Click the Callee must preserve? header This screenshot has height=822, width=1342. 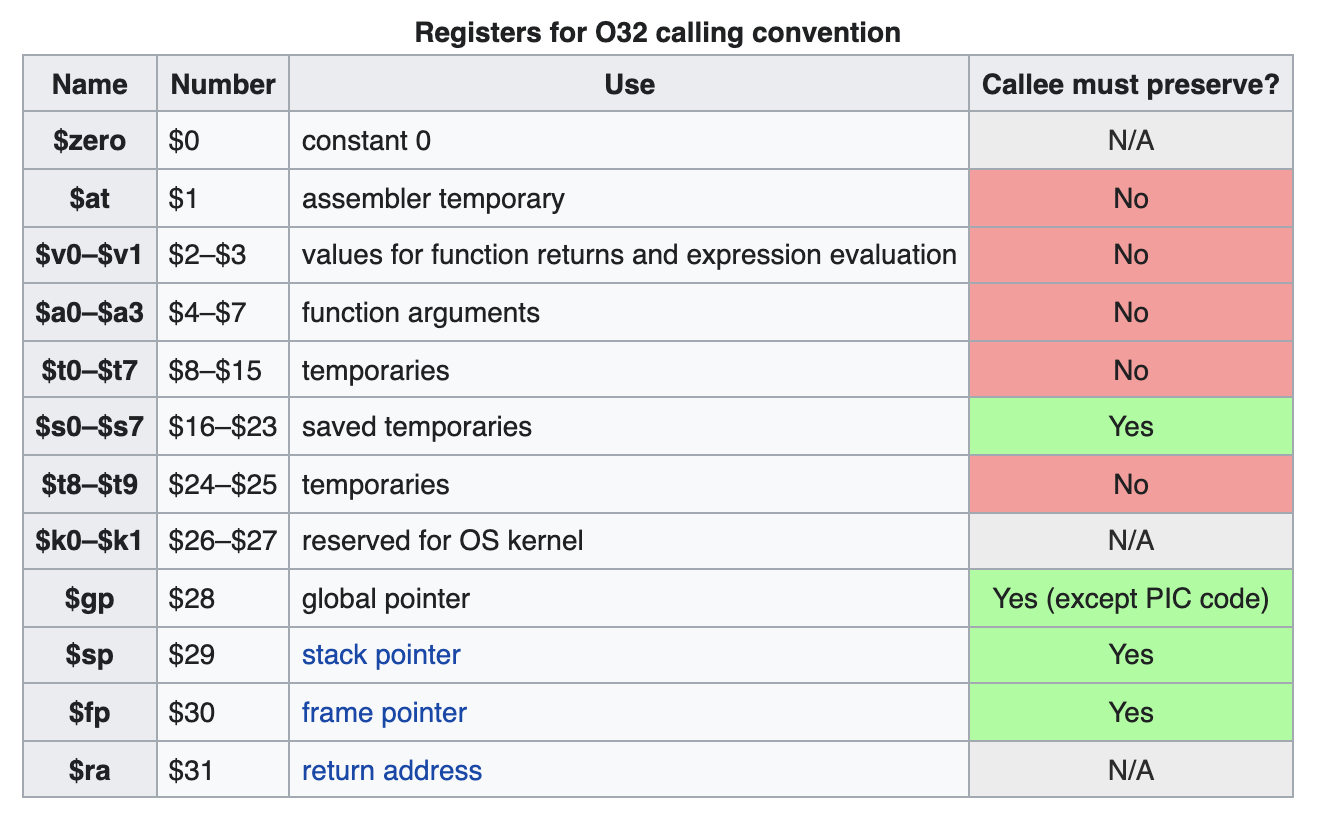[1130, 84]
